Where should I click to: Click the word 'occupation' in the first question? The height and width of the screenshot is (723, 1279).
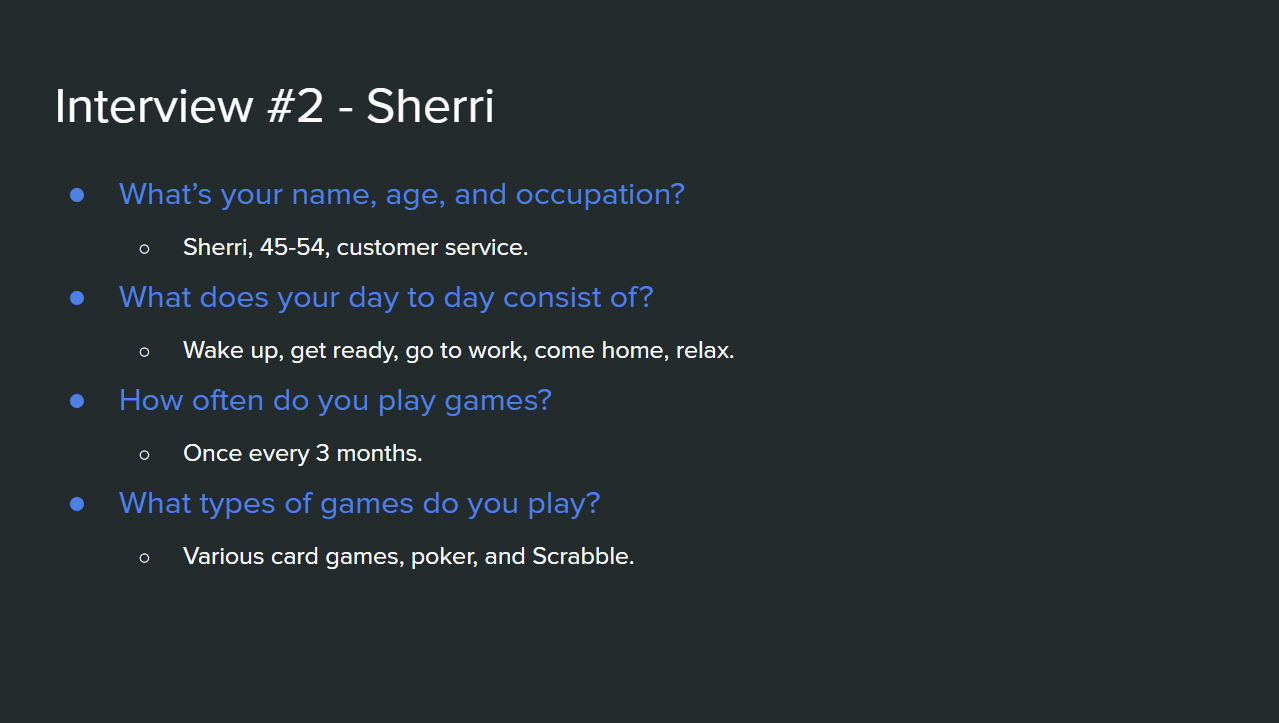[594, 195]
